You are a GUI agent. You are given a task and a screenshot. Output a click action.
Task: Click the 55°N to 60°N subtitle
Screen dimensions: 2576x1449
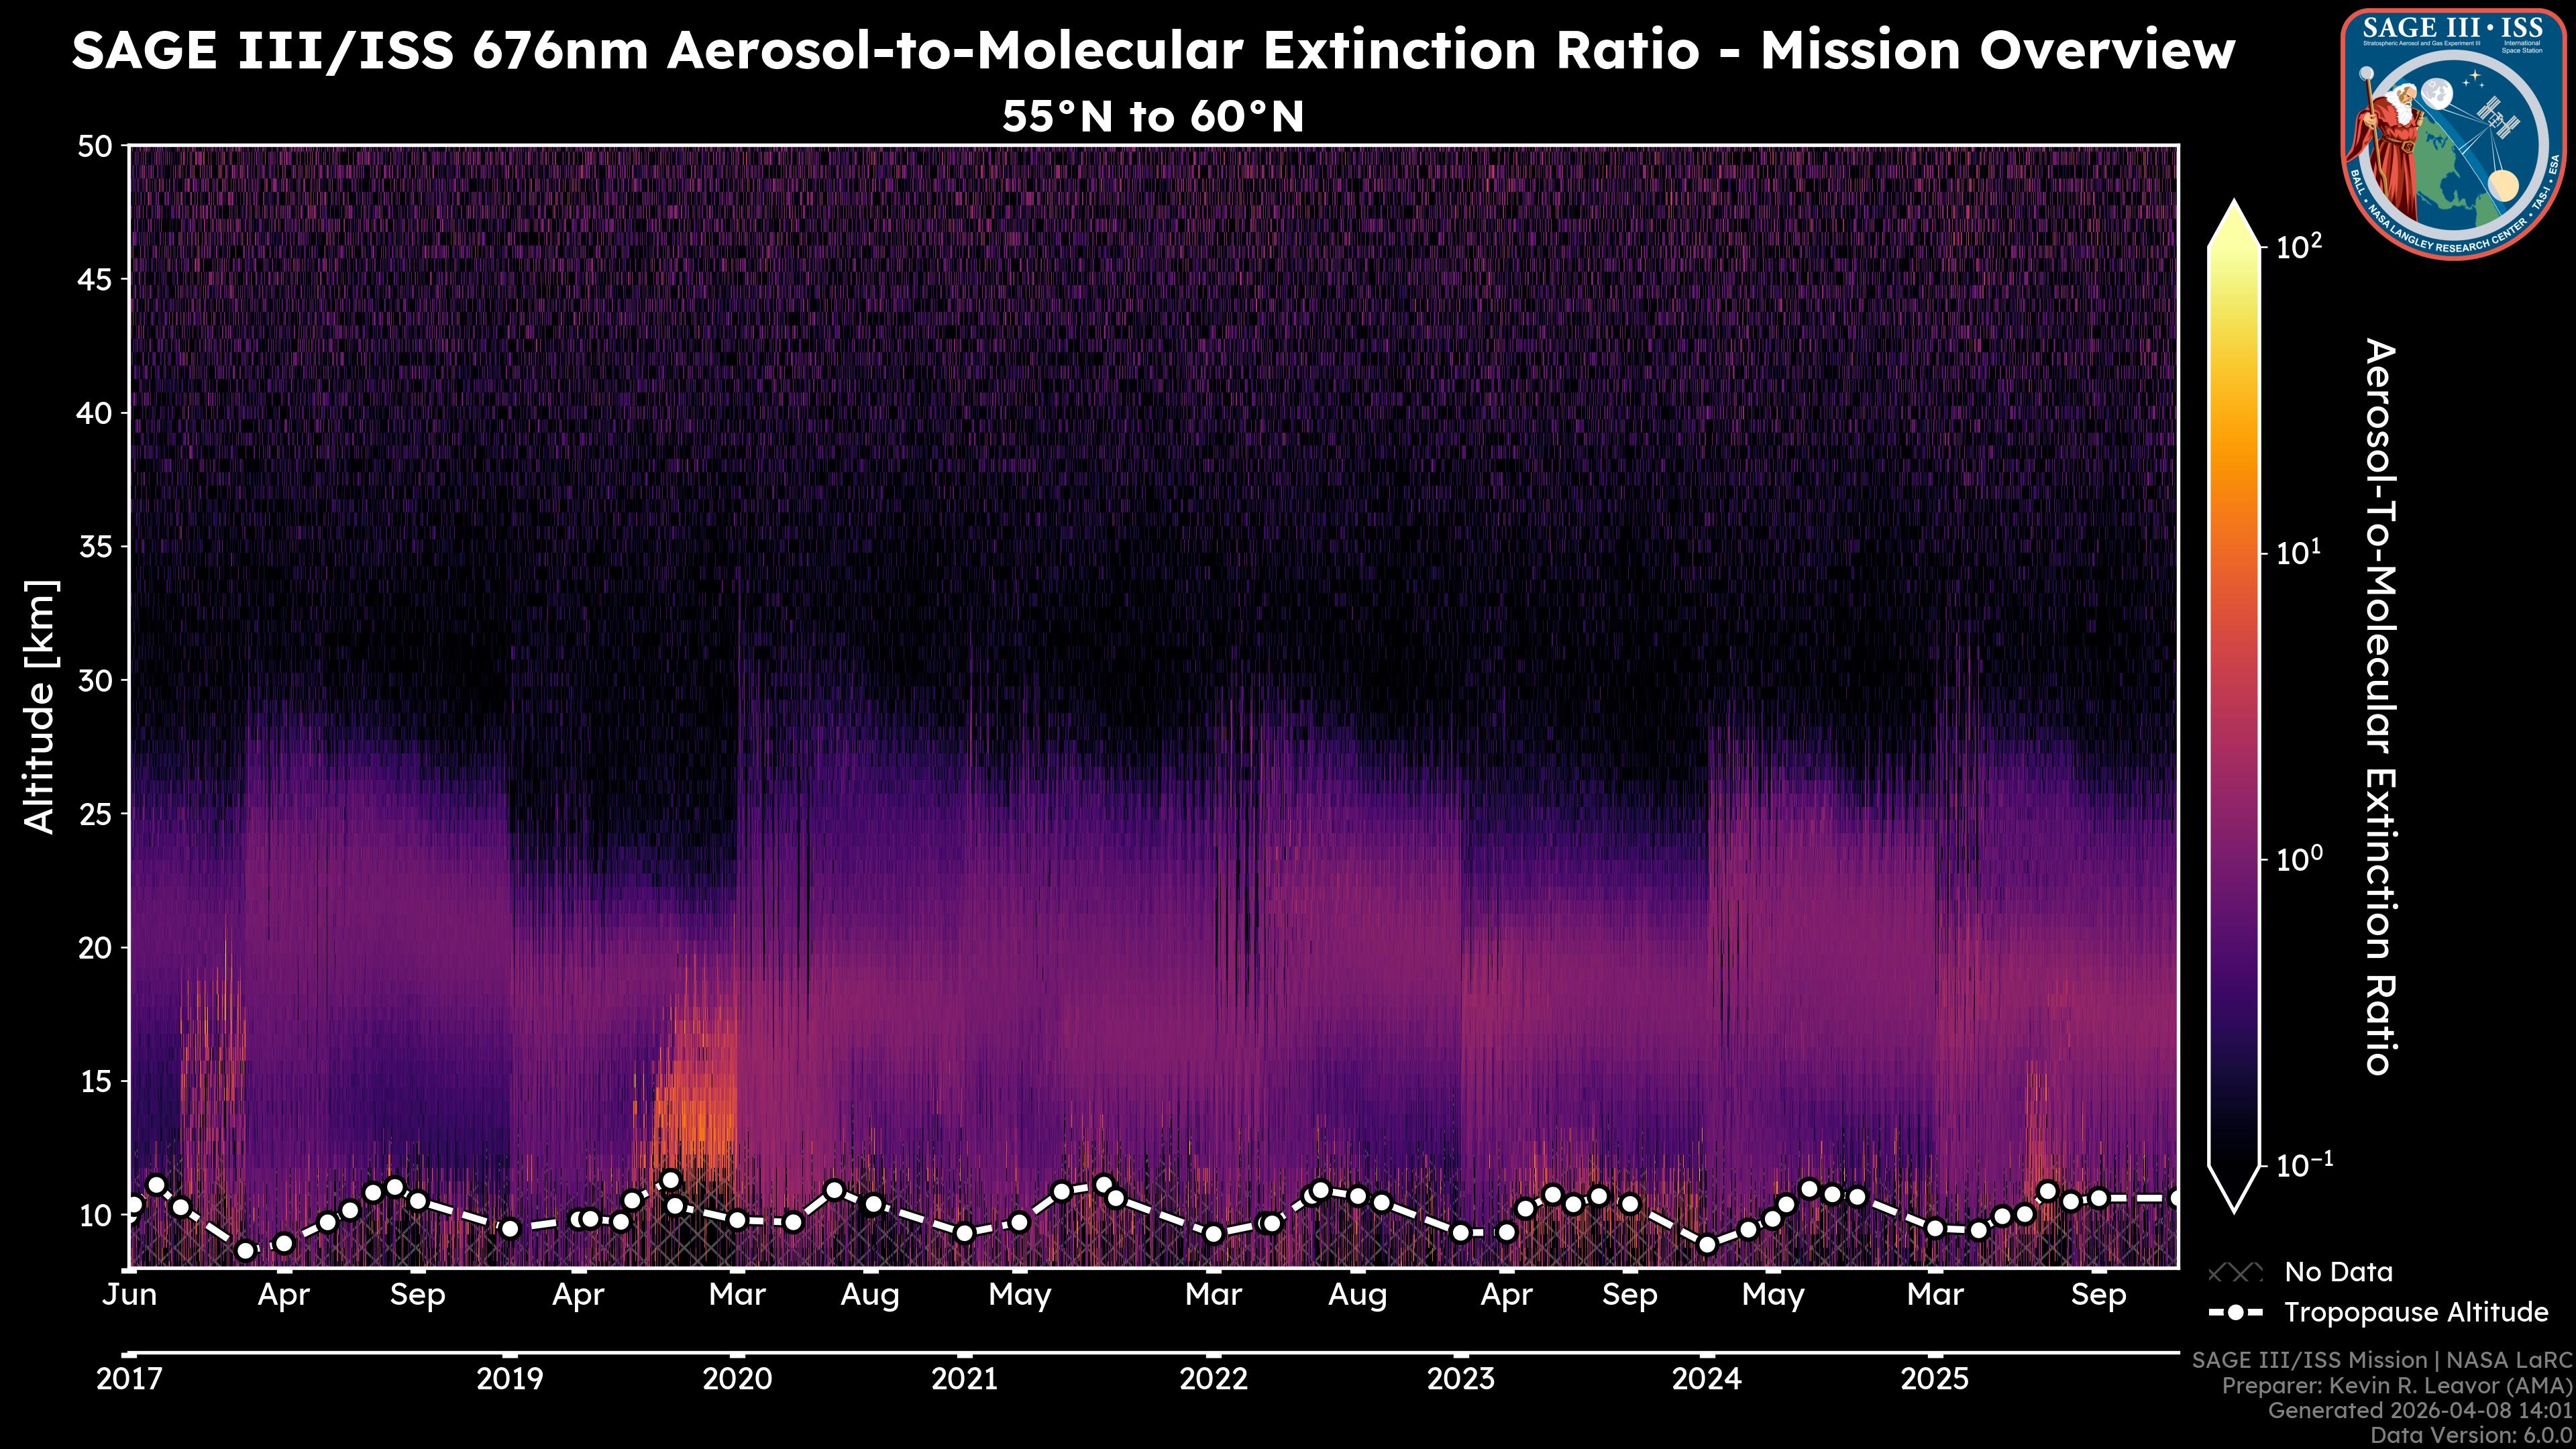[1153, 117]
